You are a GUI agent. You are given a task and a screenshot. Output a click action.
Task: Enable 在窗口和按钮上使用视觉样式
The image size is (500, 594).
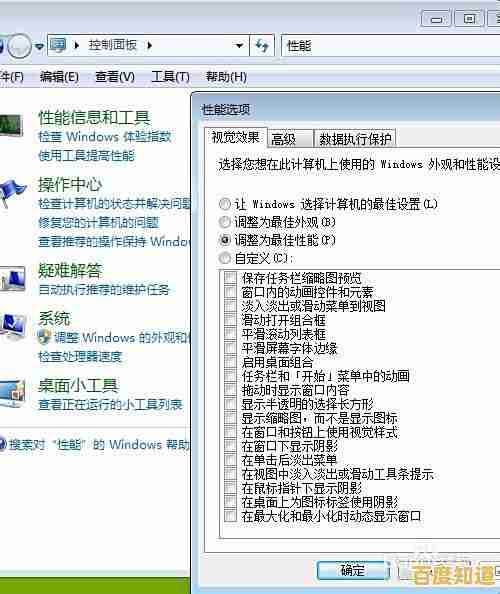tap(230, 432)
